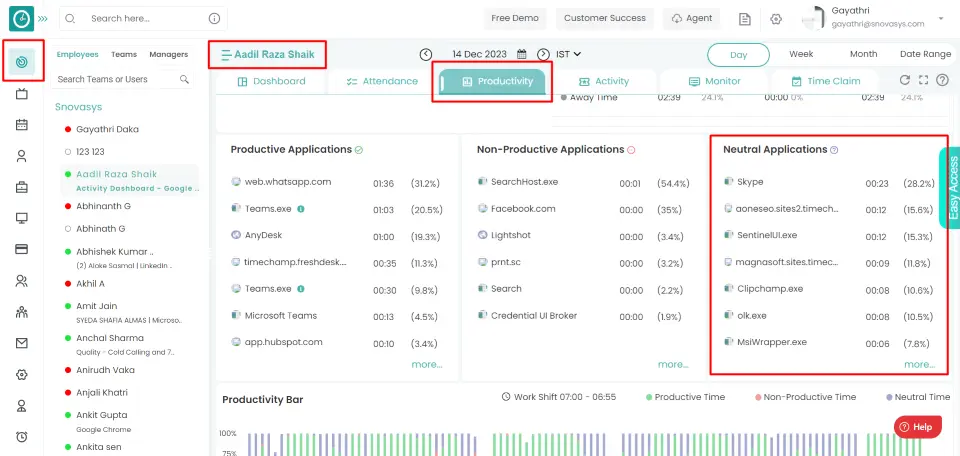Image resolution: width=960 pixels, height=456 pixels.
Task: Select employee Anchal Sharma
Action: click(110, 338)
